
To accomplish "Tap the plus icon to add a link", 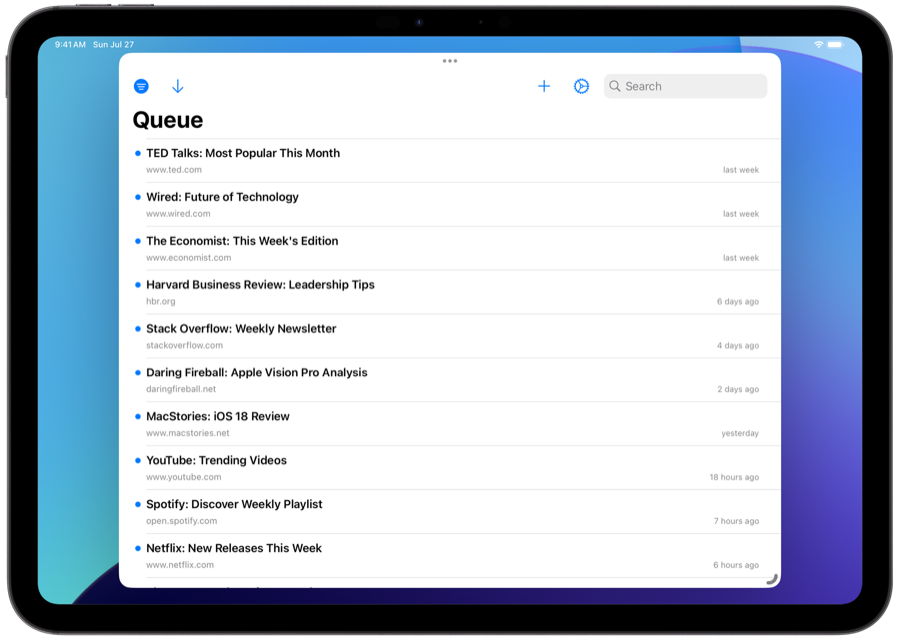I will 544,86.
